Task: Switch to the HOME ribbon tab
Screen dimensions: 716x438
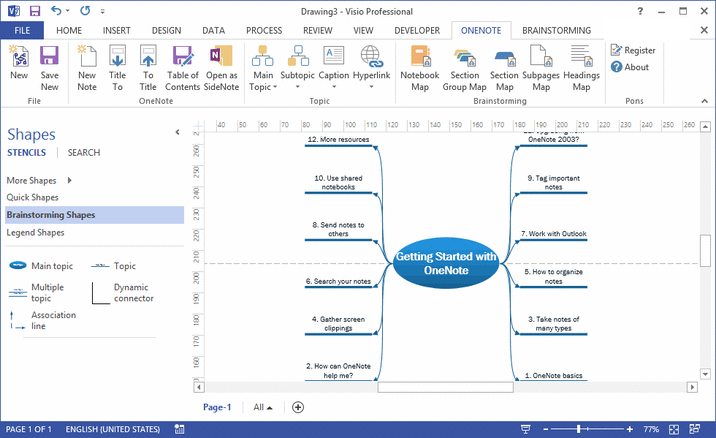Action: pyautogui.click(x=69, y=31)
